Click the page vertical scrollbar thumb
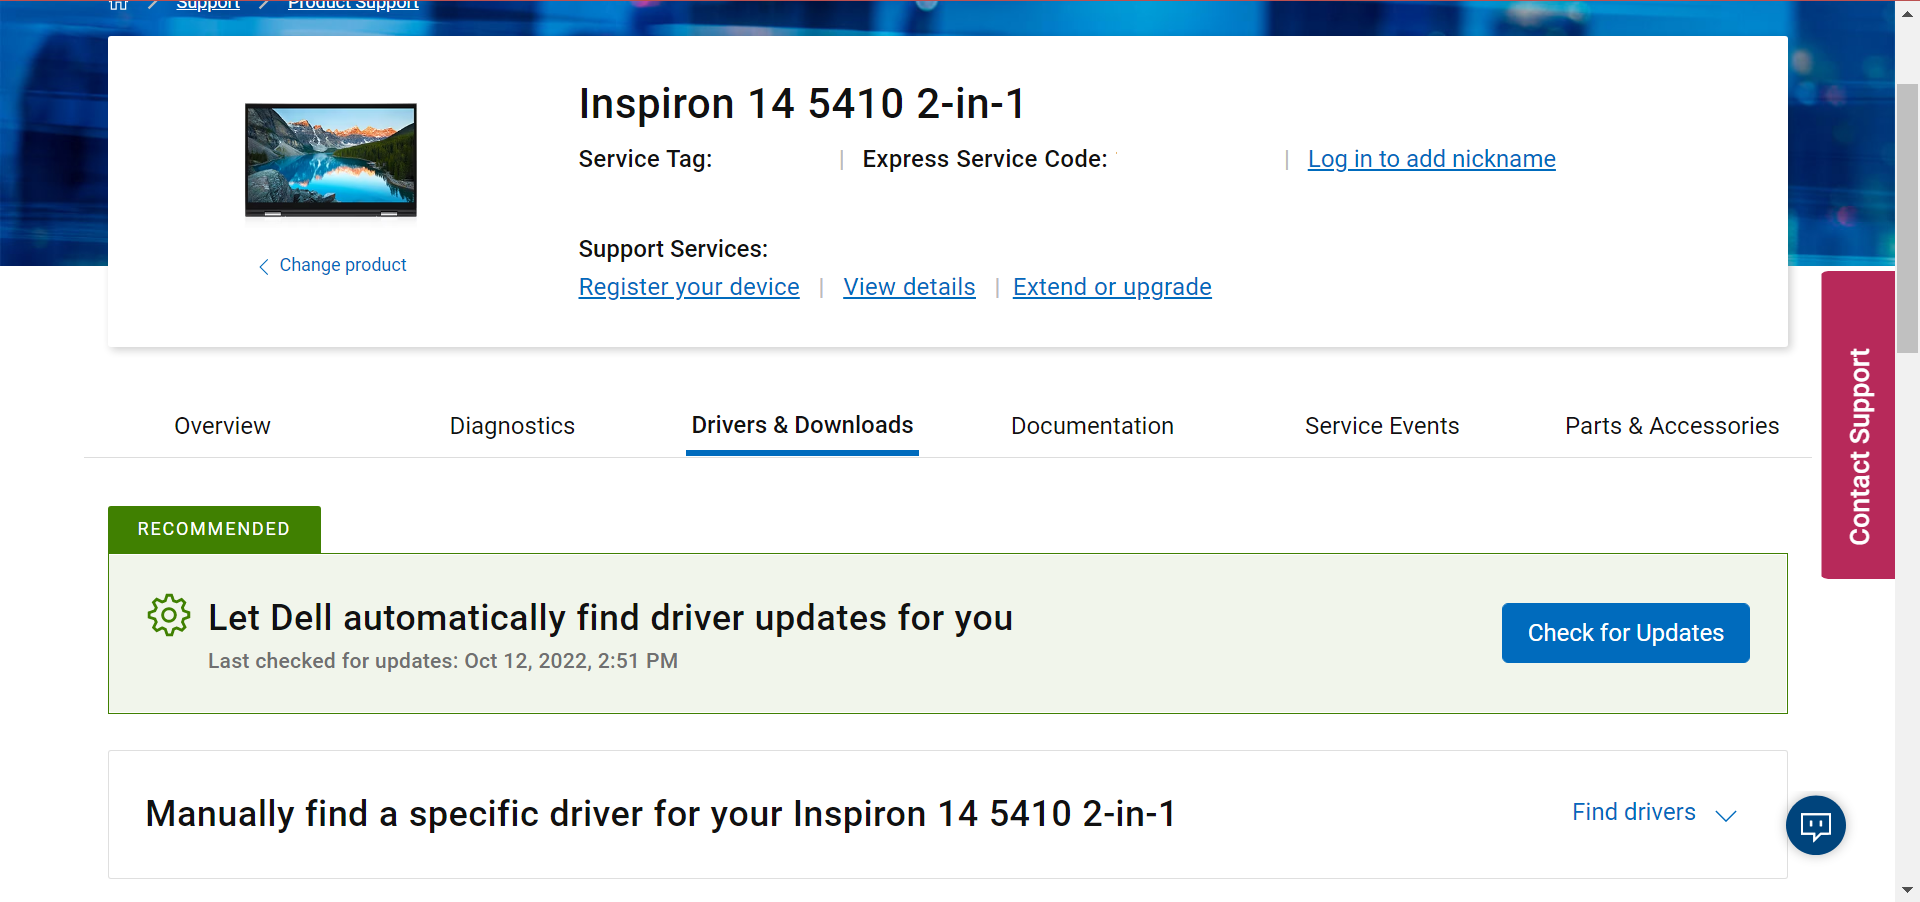1920x902 pixels. click(x=1907, y=218)
